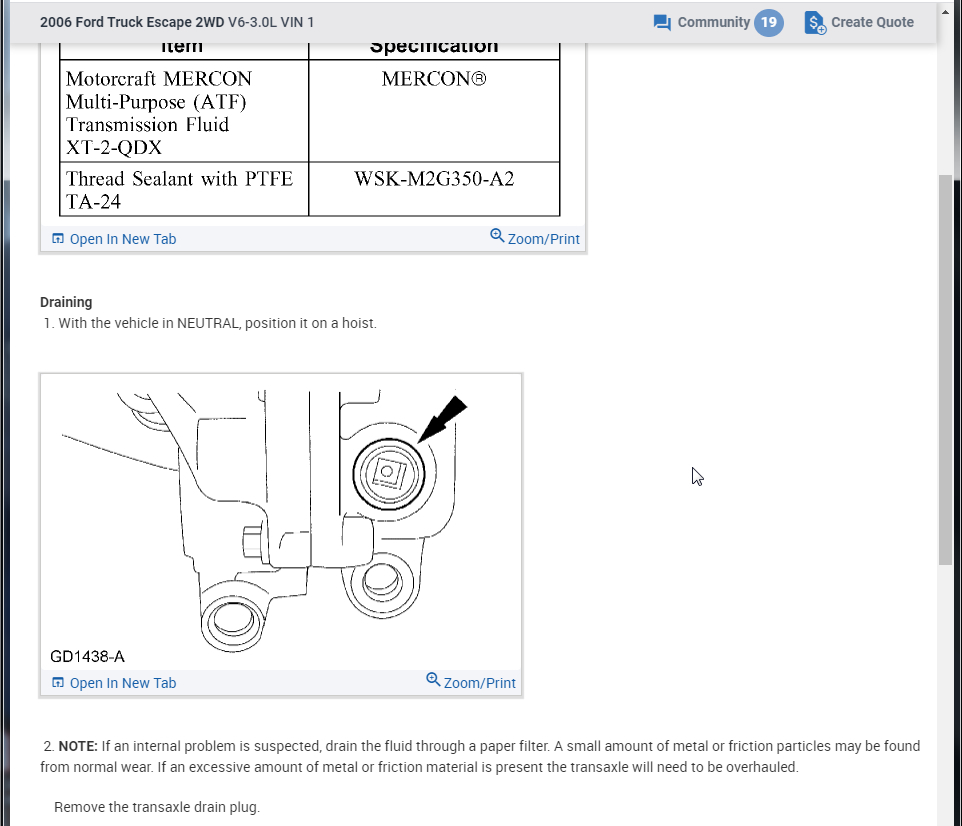
Task: Click the Create Quote dollar document icon
Action: [815, 23]
